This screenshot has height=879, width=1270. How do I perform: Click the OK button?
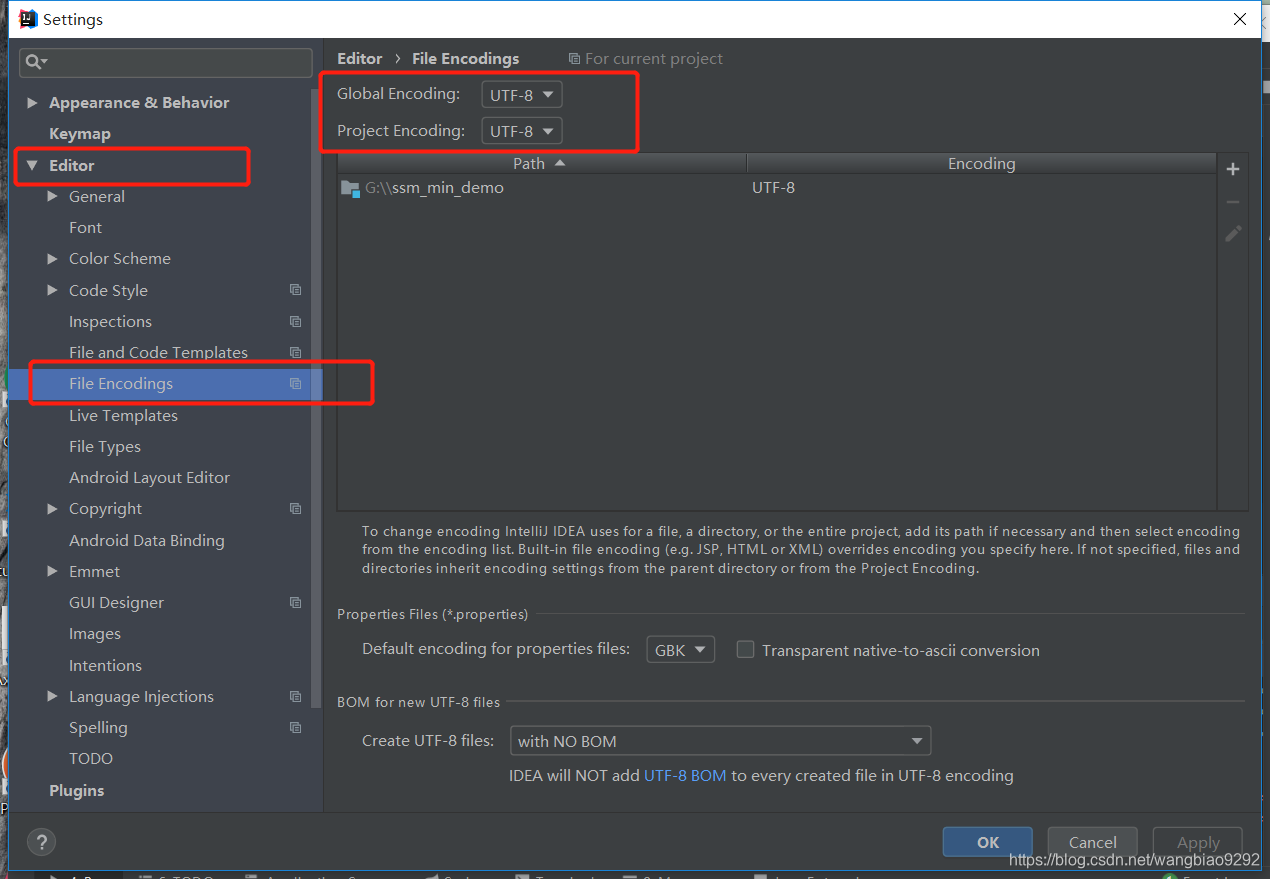988,842
